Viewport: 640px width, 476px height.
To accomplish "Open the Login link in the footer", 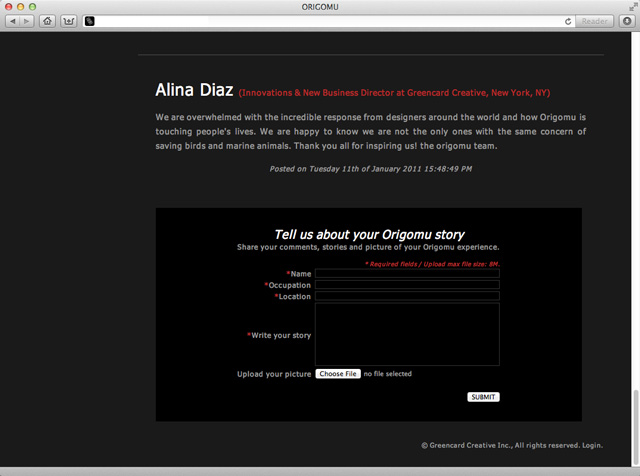I will (x=591, y=445).
